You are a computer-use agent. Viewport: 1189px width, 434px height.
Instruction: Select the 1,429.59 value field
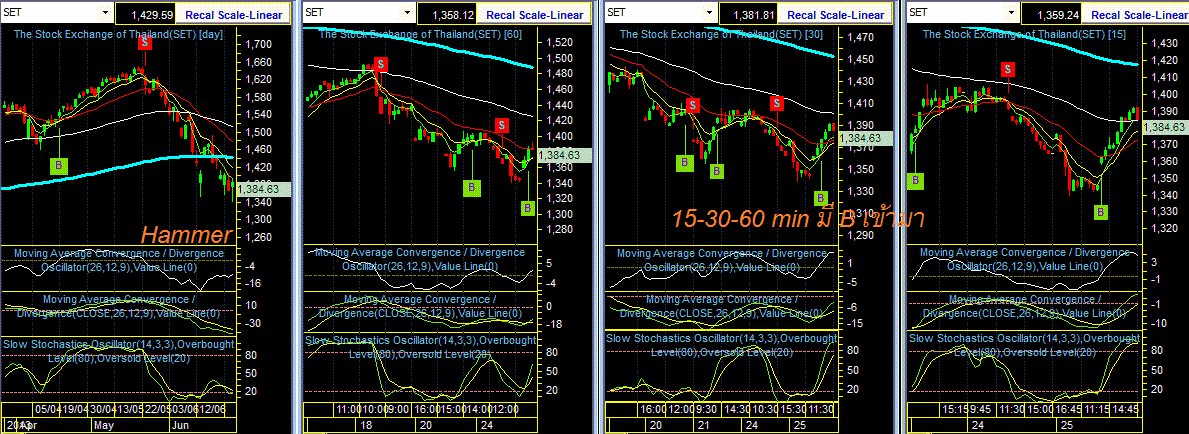[x=147, y=14]
